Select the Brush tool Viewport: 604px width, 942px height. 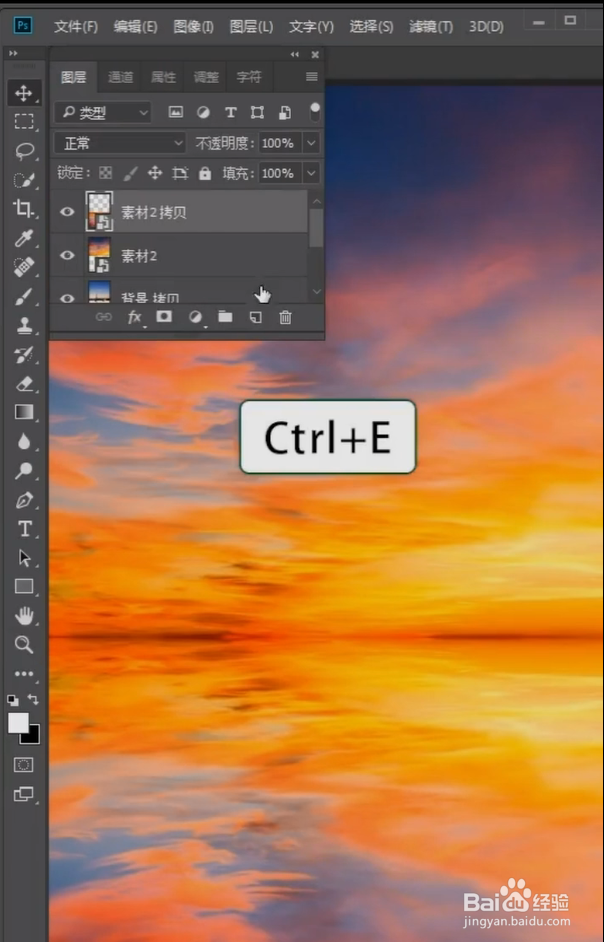point(24,296)
